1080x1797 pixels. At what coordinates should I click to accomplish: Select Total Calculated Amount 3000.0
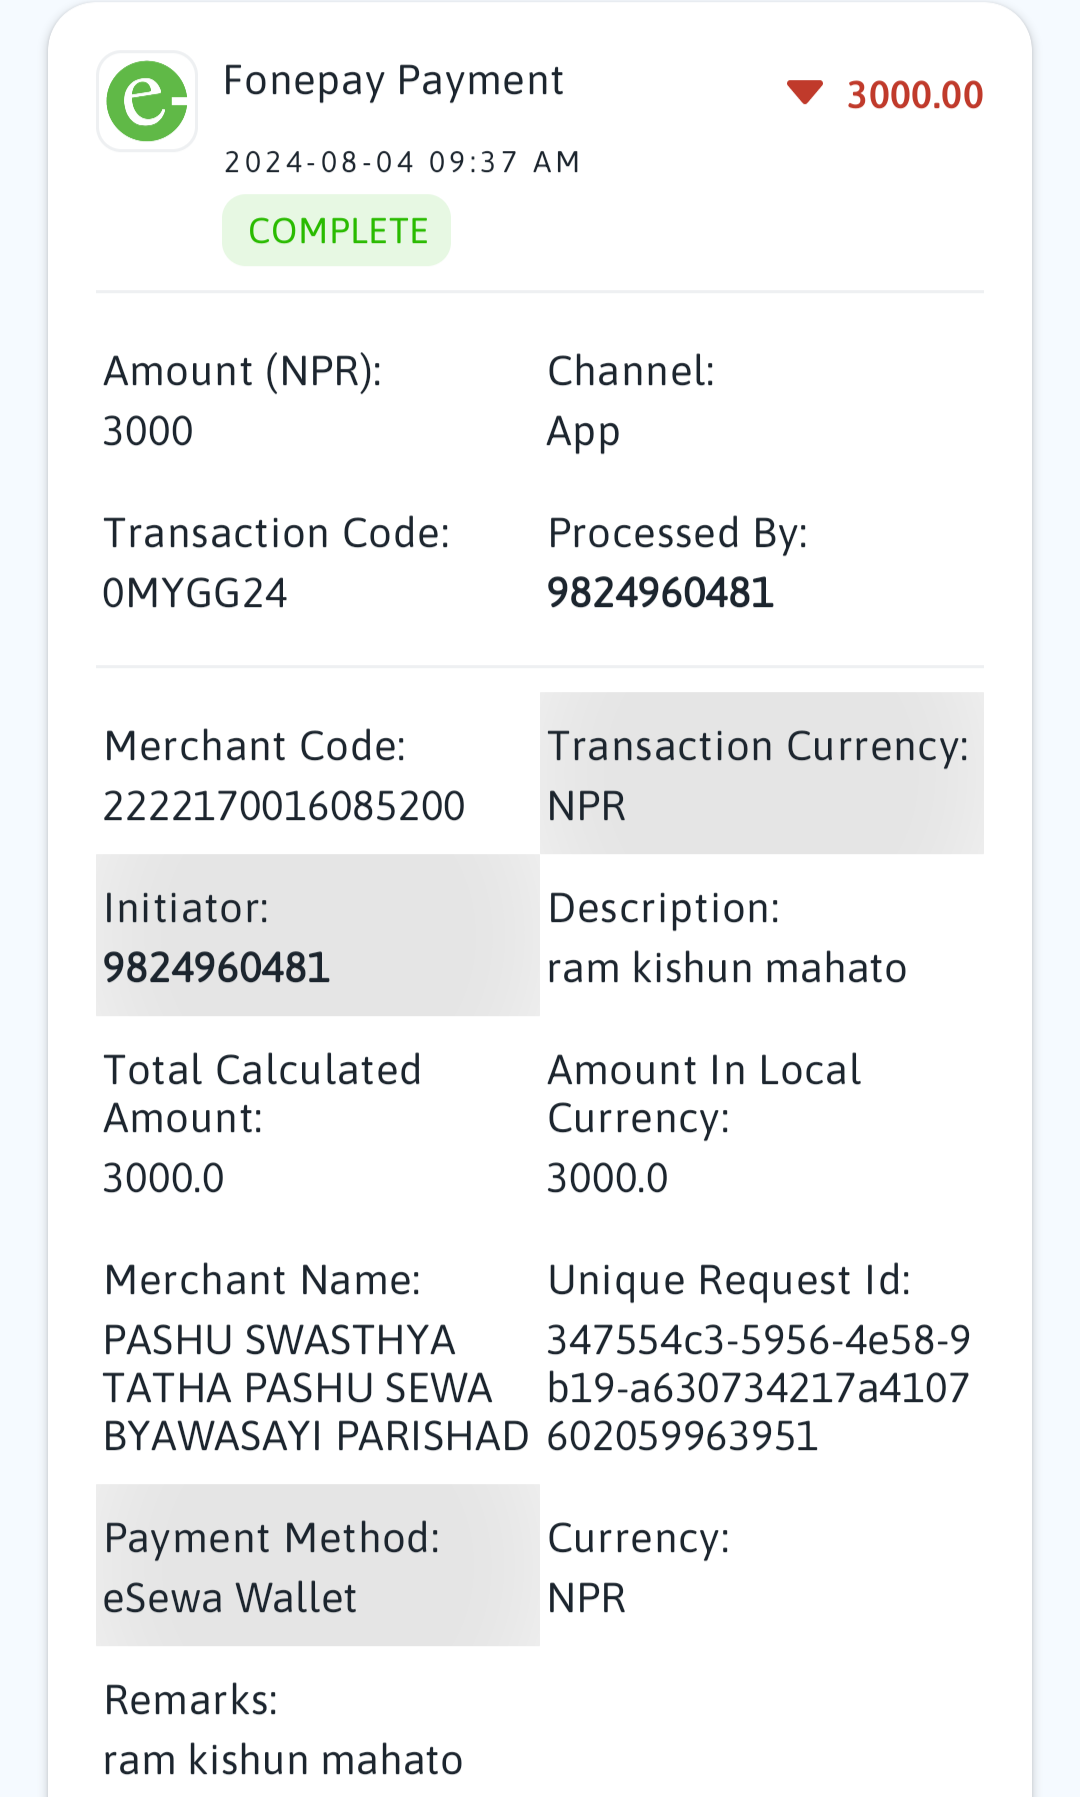[164, 1178]
